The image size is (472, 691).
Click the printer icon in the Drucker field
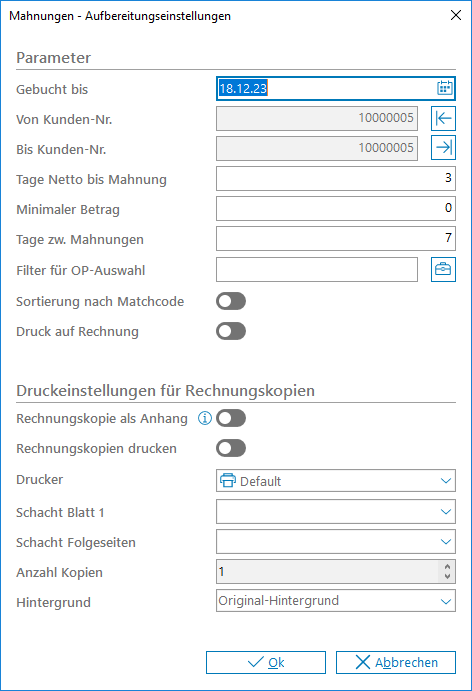(x=228, y=480)
